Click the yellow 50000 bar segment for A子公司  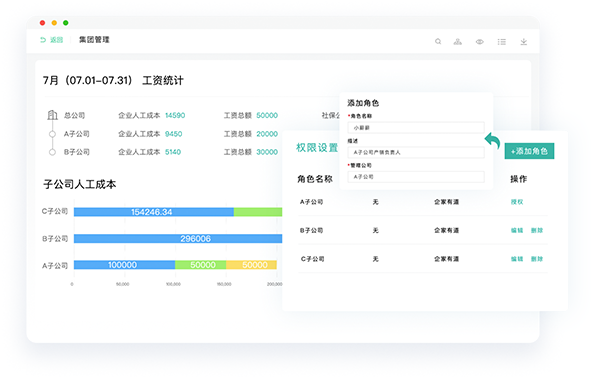pyautogui.click(x=251, y=265)
